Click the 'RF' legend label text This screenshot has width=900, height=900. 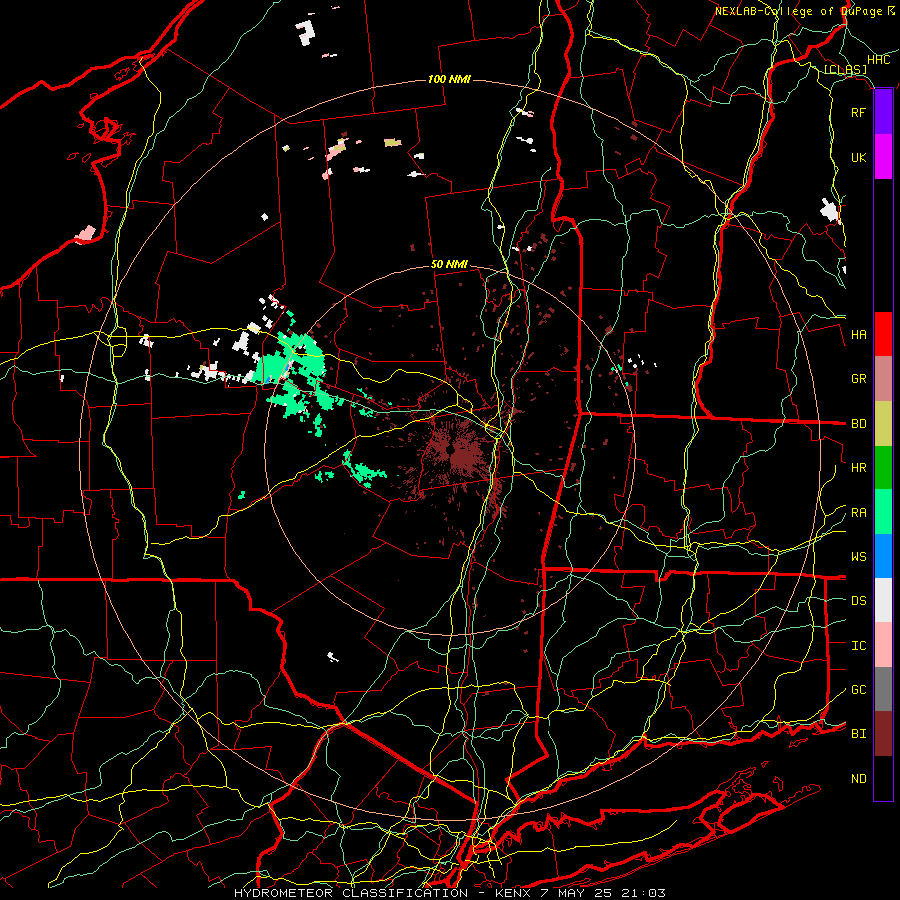point(858,113)
